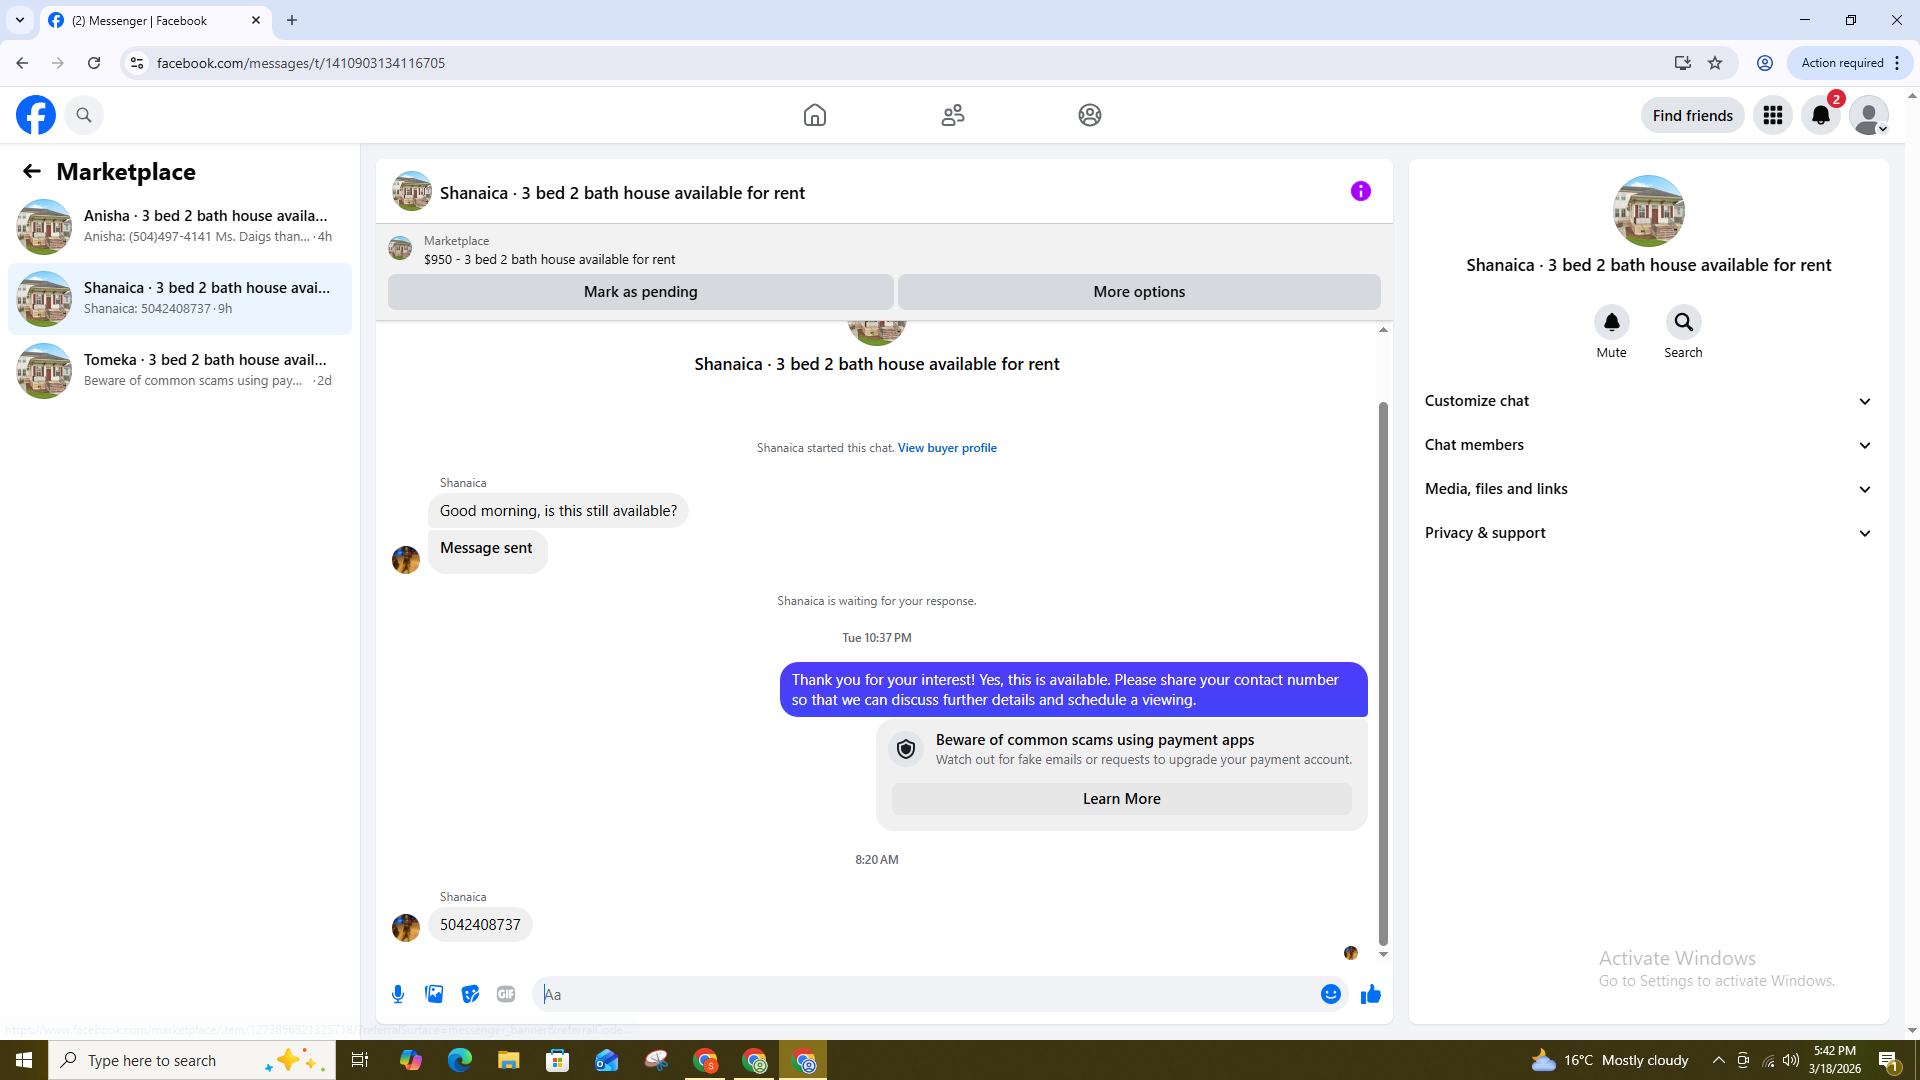The height and width of the screenshot is (1080, 1920).
Task: Click Mark as pending button
Action: (640, 292)
